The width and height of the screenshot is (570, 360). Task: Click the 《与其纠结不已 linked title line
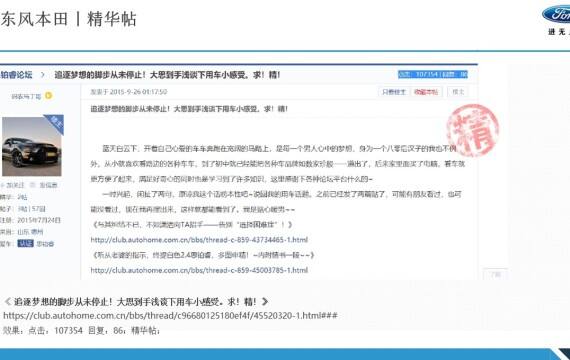[x=192, y=224]
